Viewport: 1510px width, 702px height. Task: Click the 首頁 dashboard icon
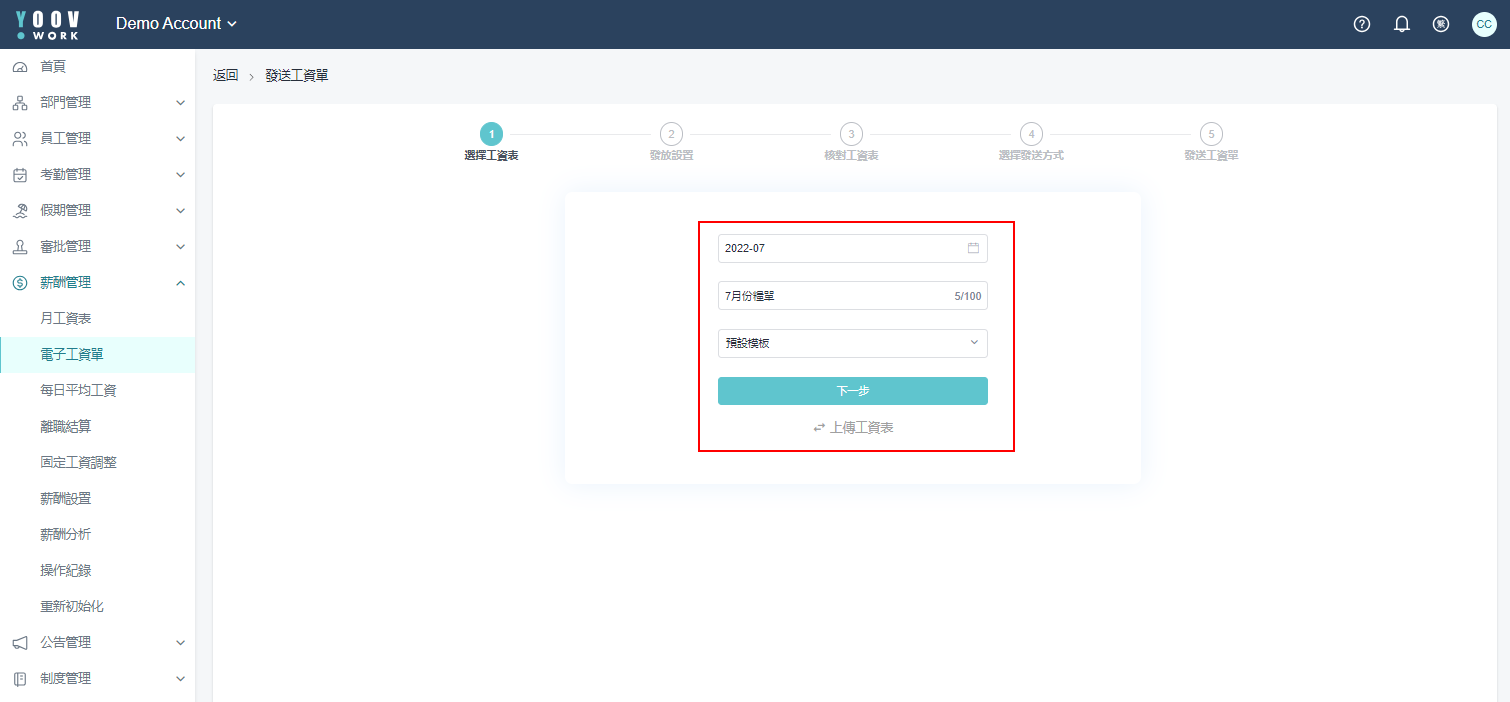[20, 67]
